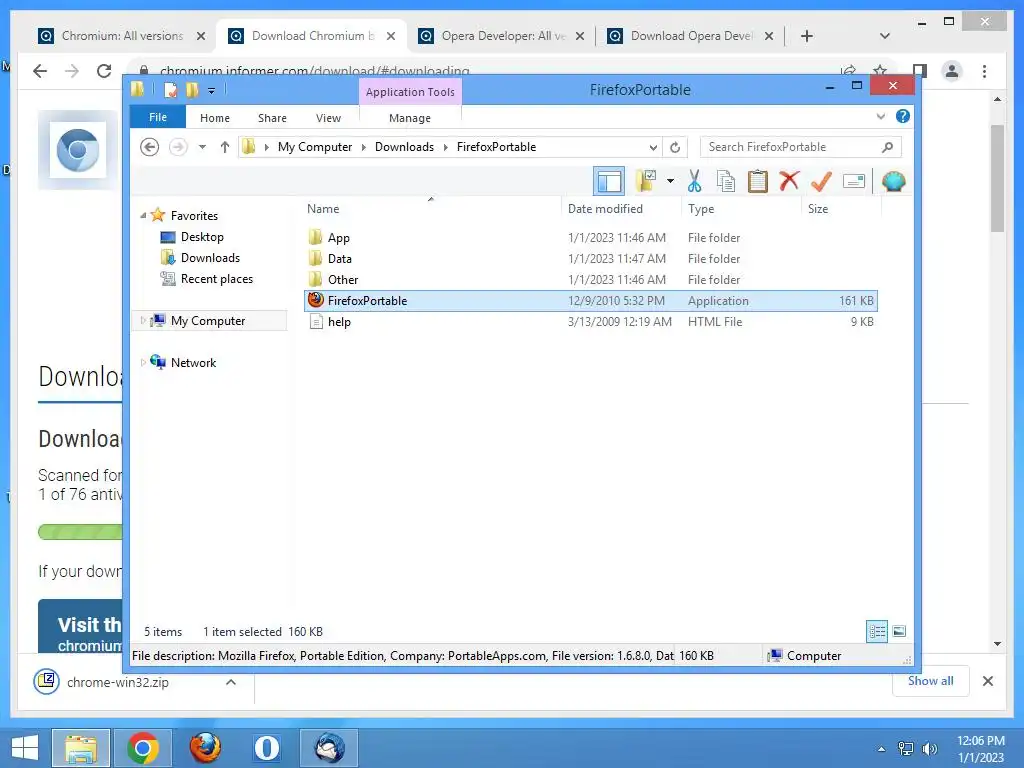Open recent locations dropdown arrow
This screenshot has height=768, width=1024.
click(x=202, y=147)
